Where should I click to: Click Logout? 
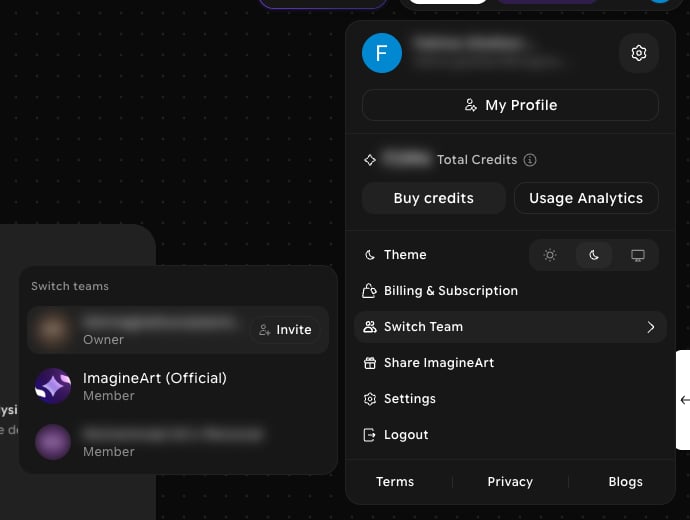click(510, 435)
